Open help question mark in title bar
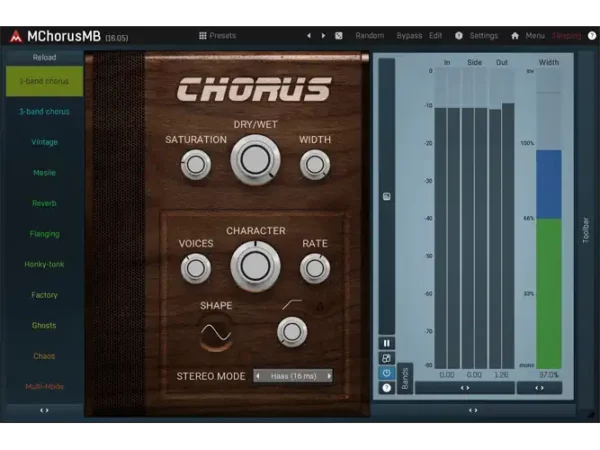 click(592, 36)
